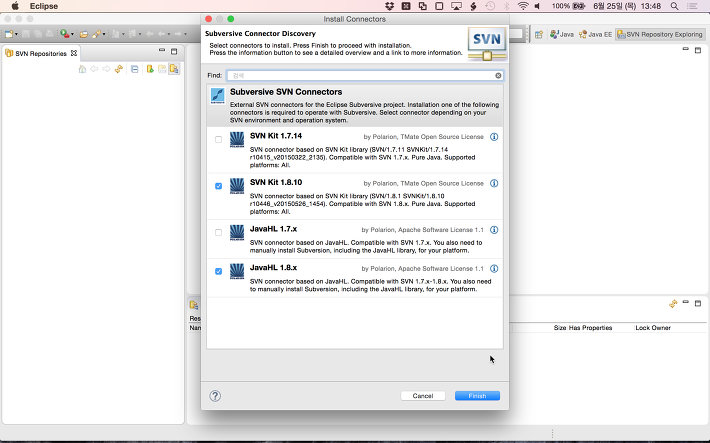The height and width of the screenshot is (443, 710).
Task: Open dialog help question mark
Action: [x=215, y=396]
